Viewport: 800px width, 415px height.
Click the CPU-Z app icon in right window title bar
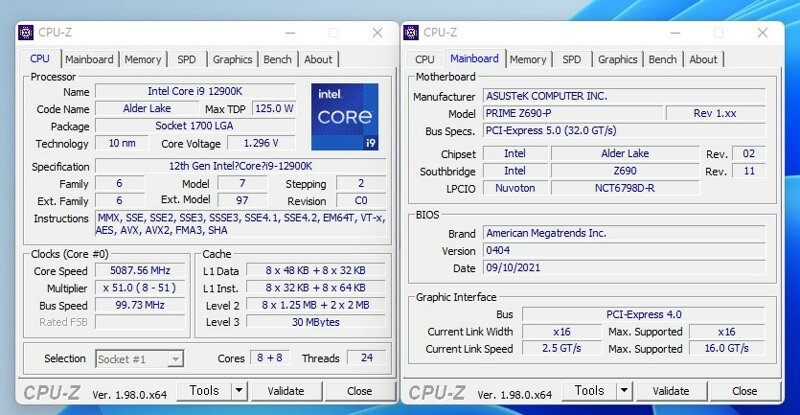click(411, 33)
